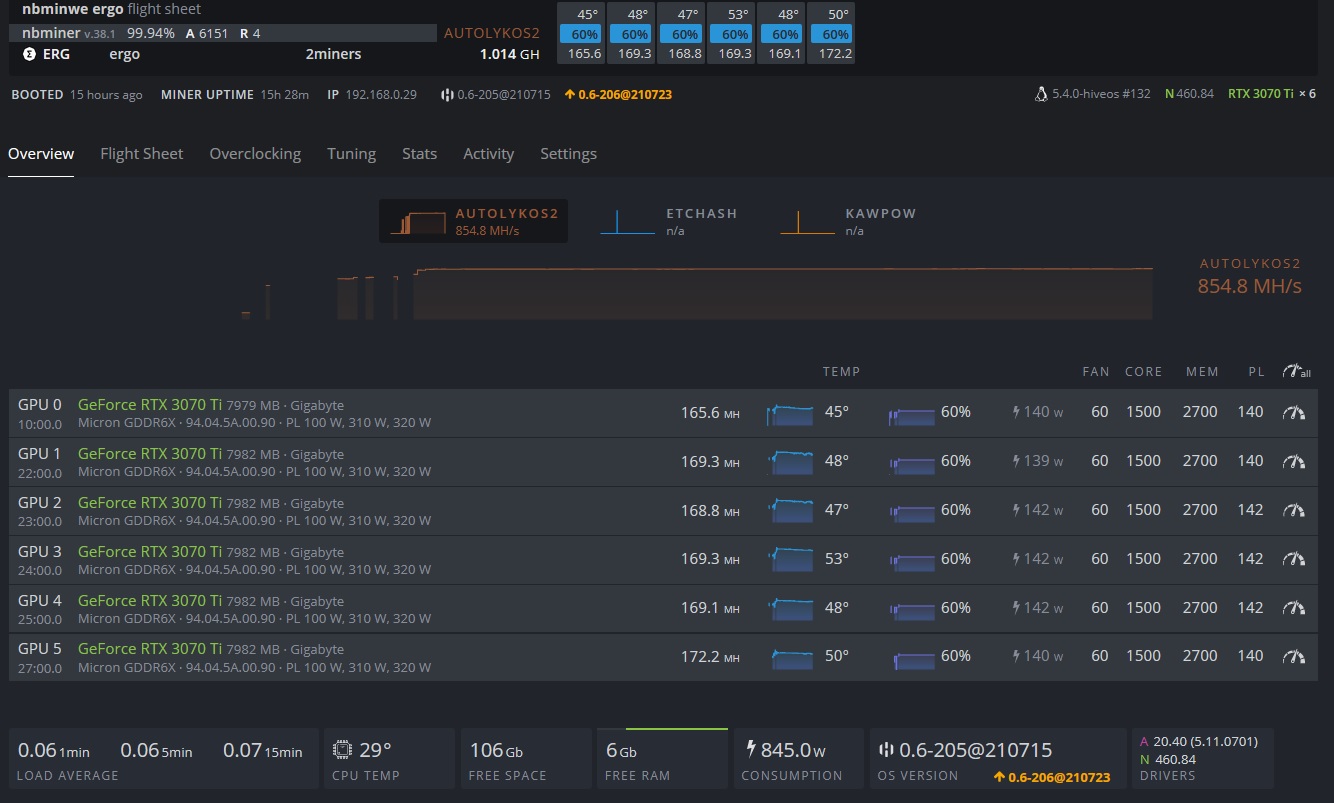This screenshot has width=1334, height=803.
Task: Click the 6 Gb free RAM panel
Action: click(x=662, y=759)
